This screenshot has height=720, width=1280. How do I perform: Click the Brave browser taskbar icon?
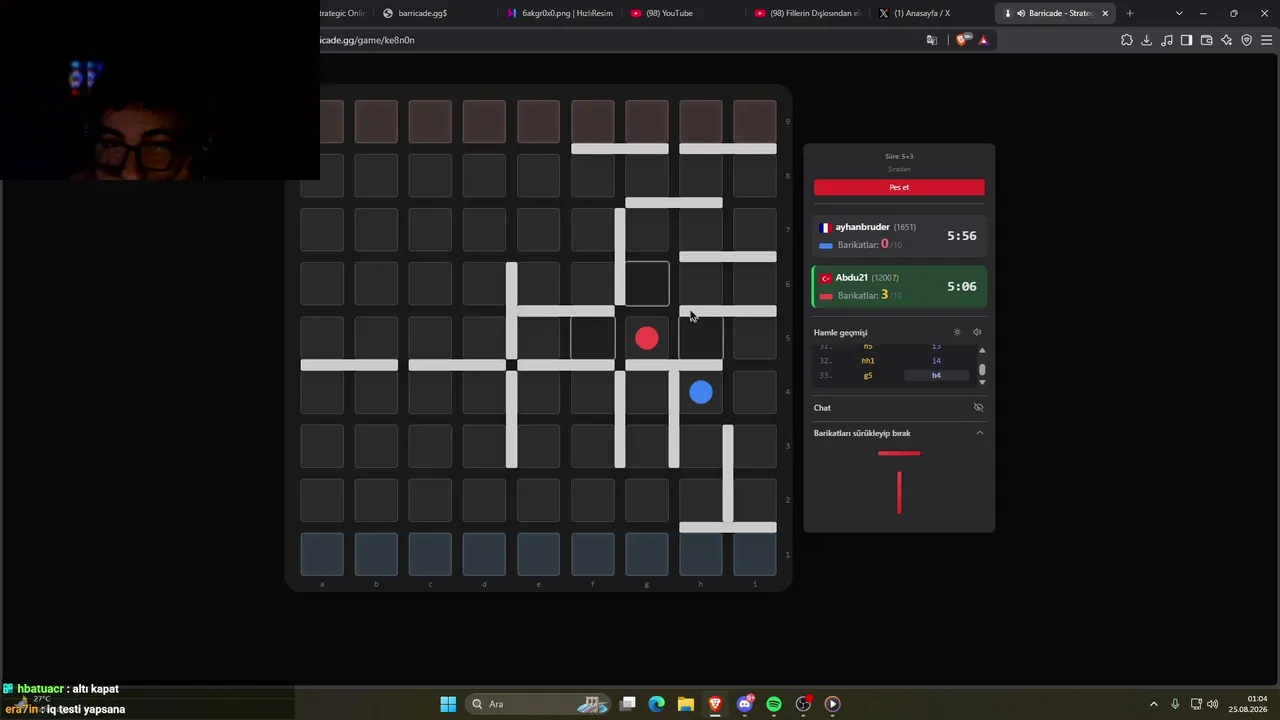[x=715, y=704]
